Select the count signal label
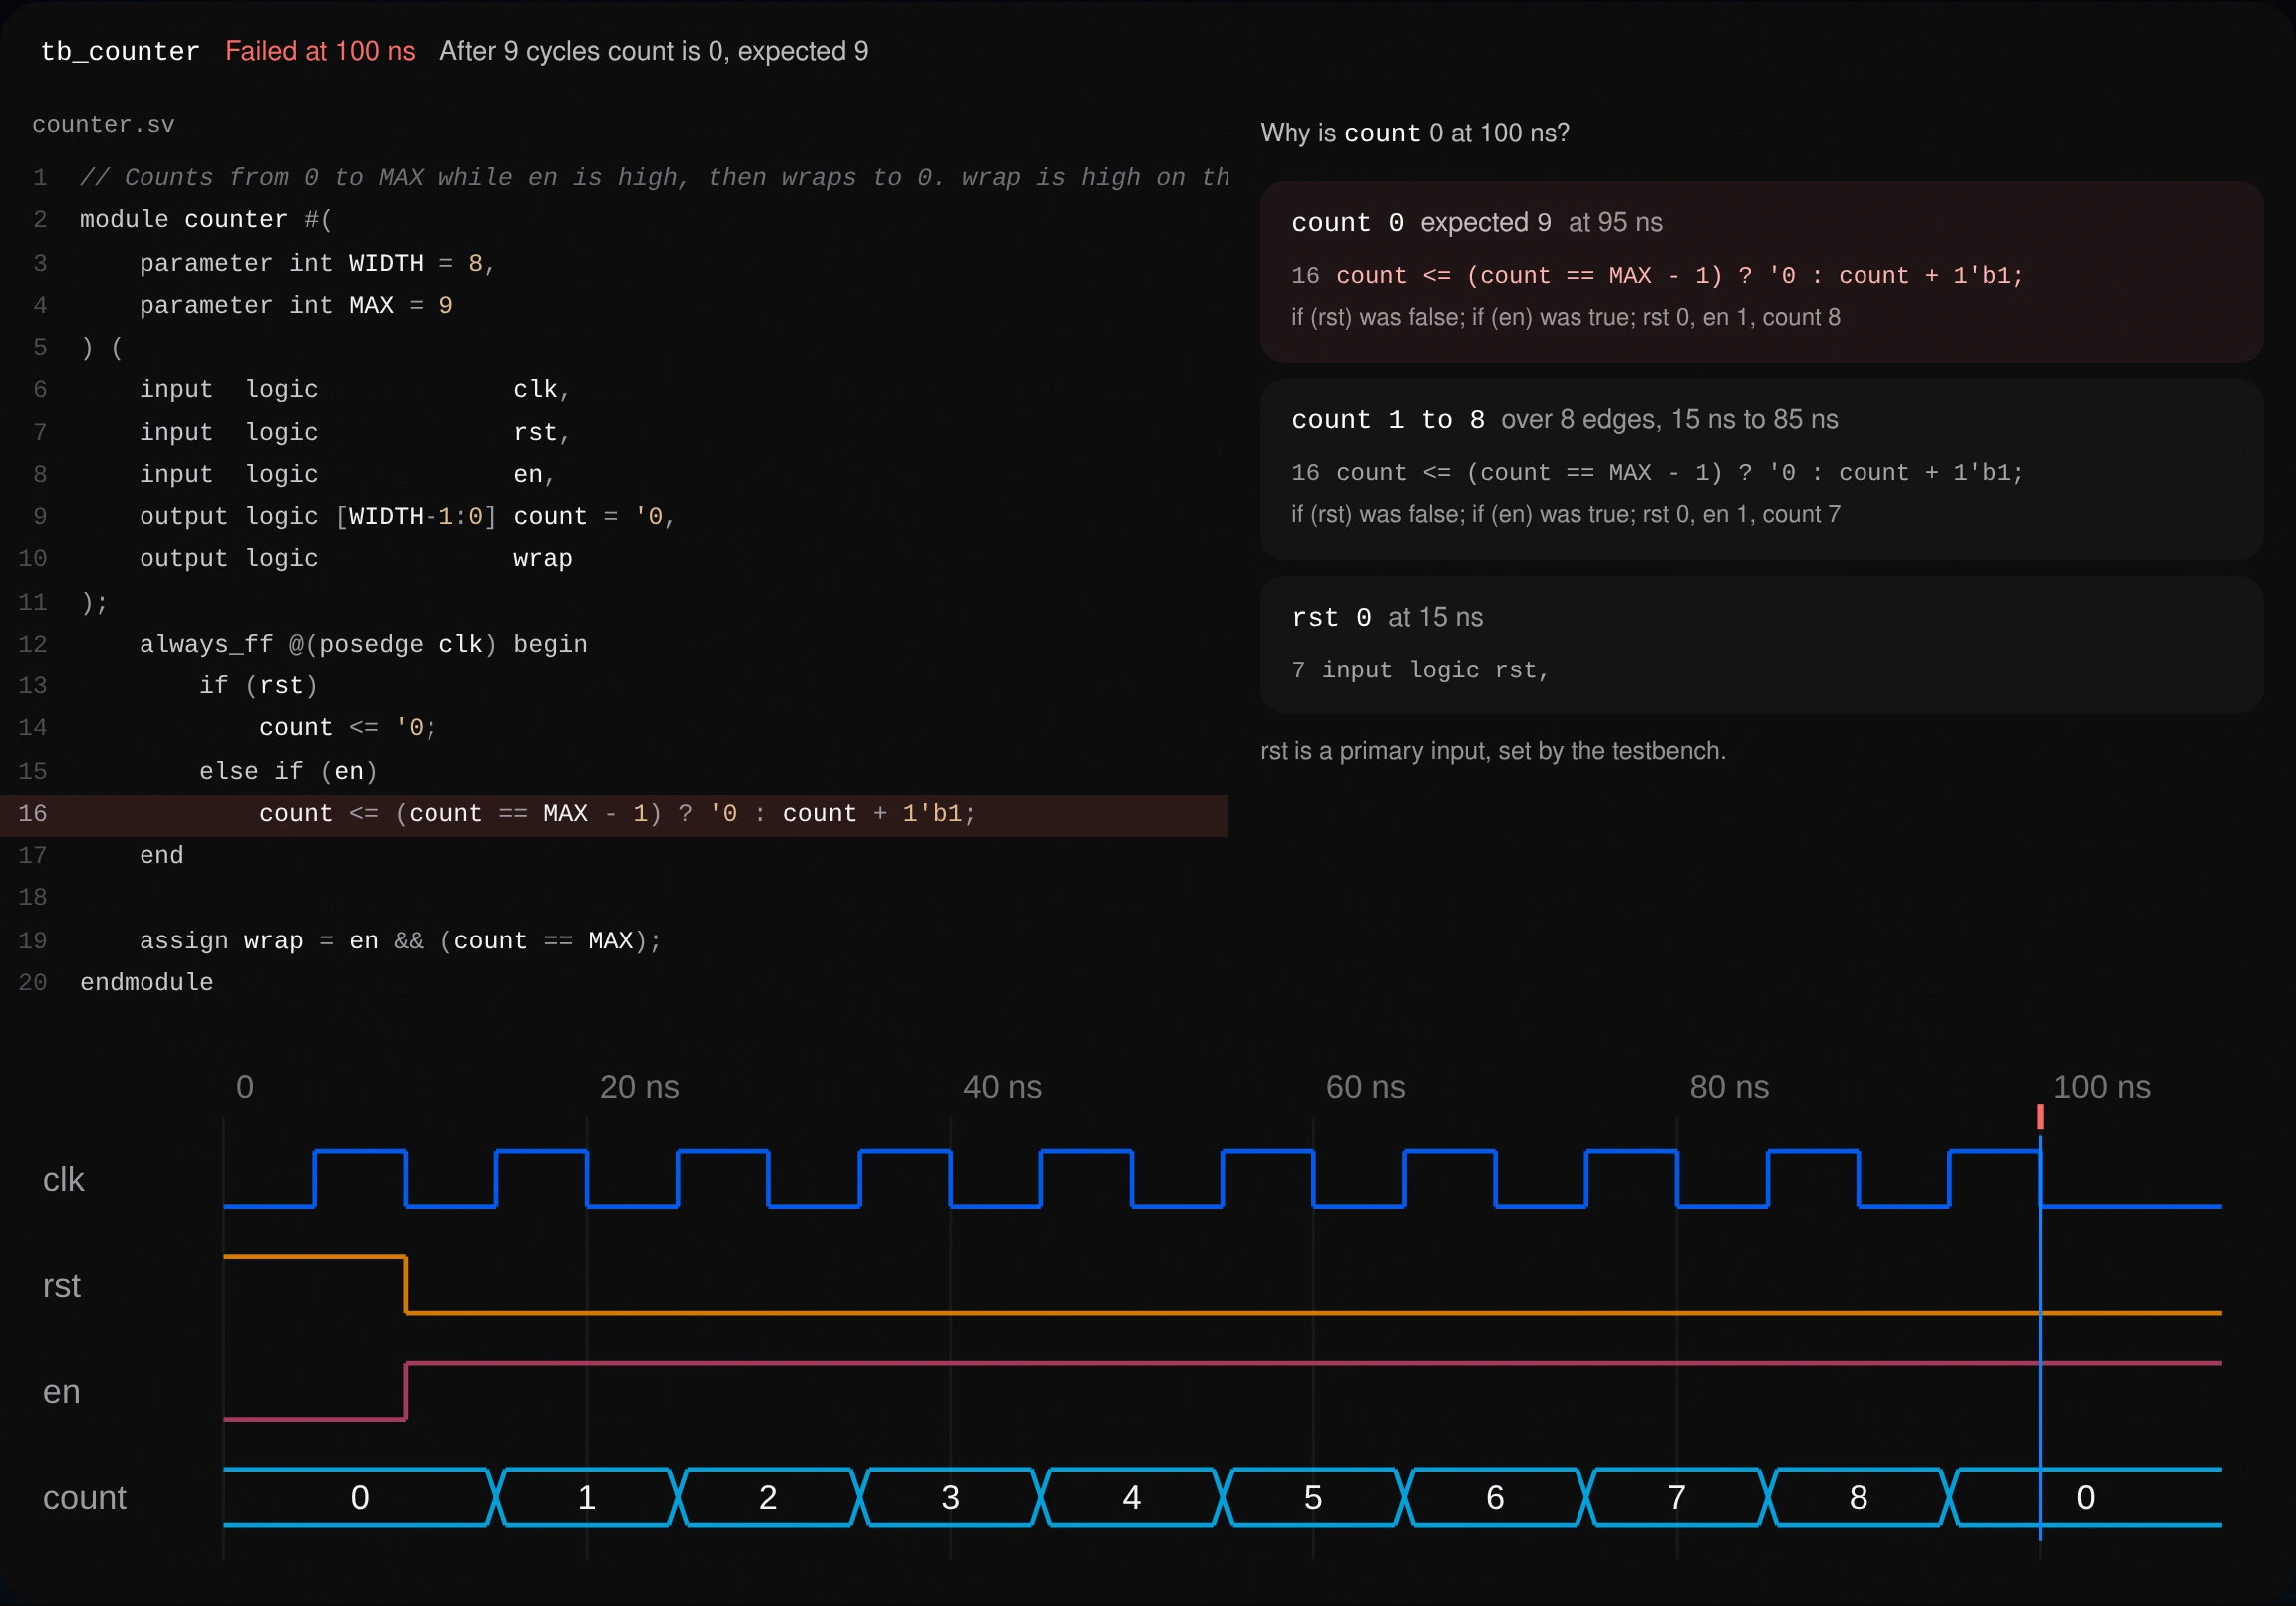This screenshot has height=1606, width=2296. coord(84,1498)
